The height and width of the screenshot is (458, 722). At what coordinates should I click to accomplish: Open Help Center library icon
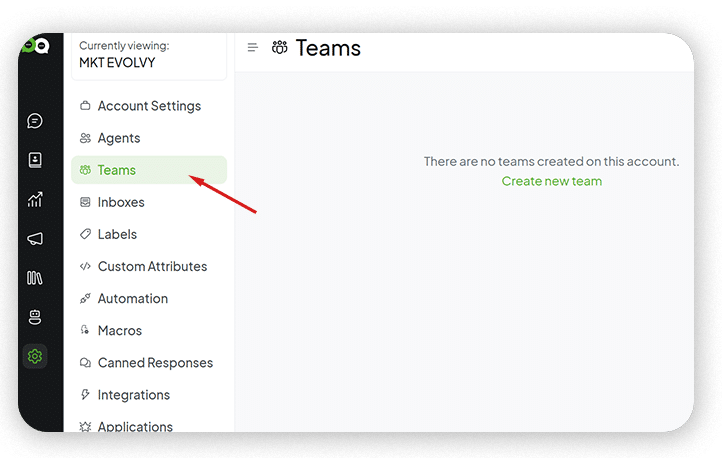[35, 278]
